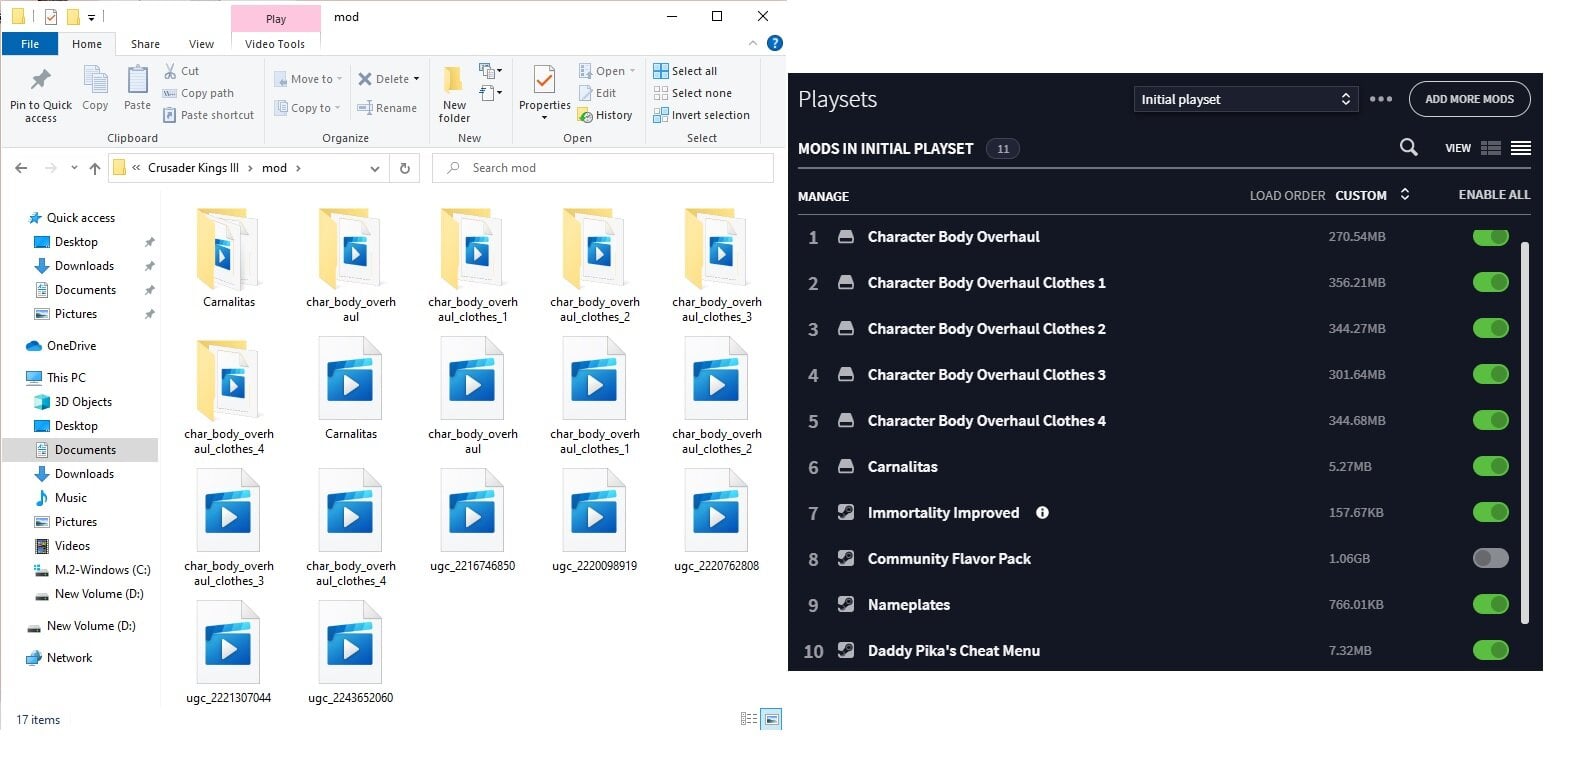The height and width of the screenshot is (762, 1576).
Task: Click Paste shortcut in ribbon
Action: click(x=208, y=115)
